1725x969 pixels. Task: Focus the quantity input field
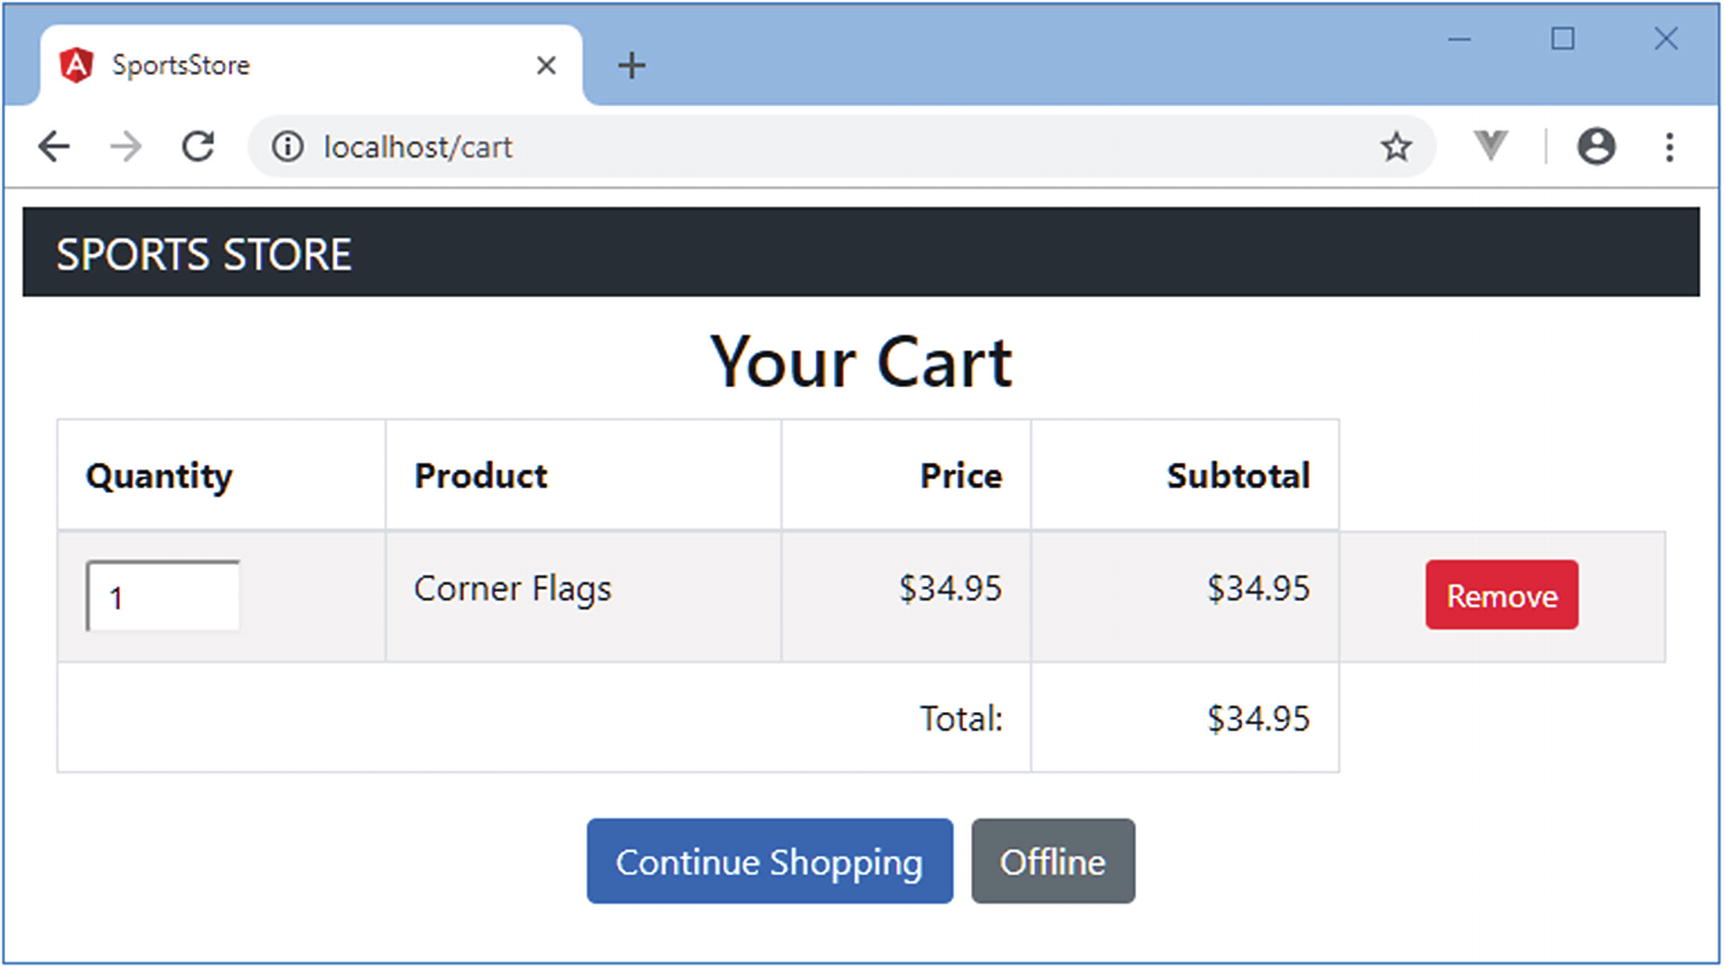click(164, 597)
